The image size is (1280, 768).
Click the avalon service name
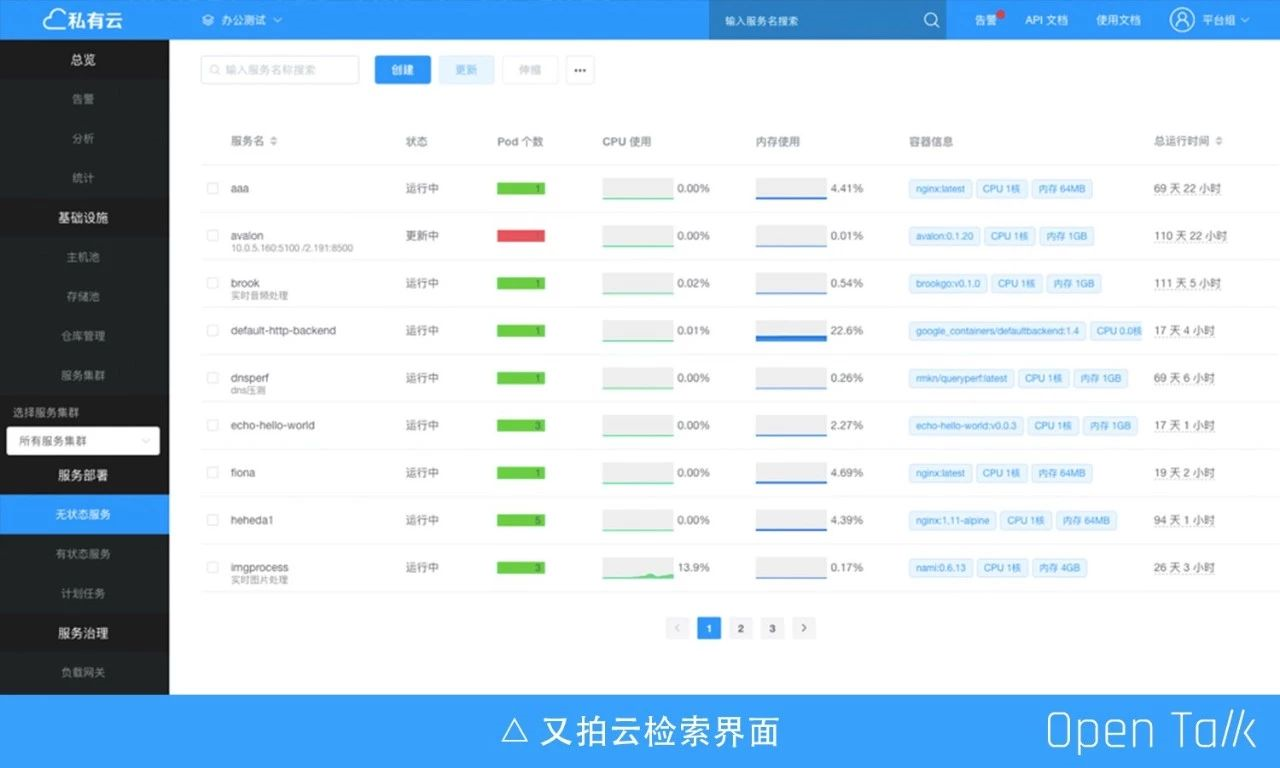[x=247, y=236]
